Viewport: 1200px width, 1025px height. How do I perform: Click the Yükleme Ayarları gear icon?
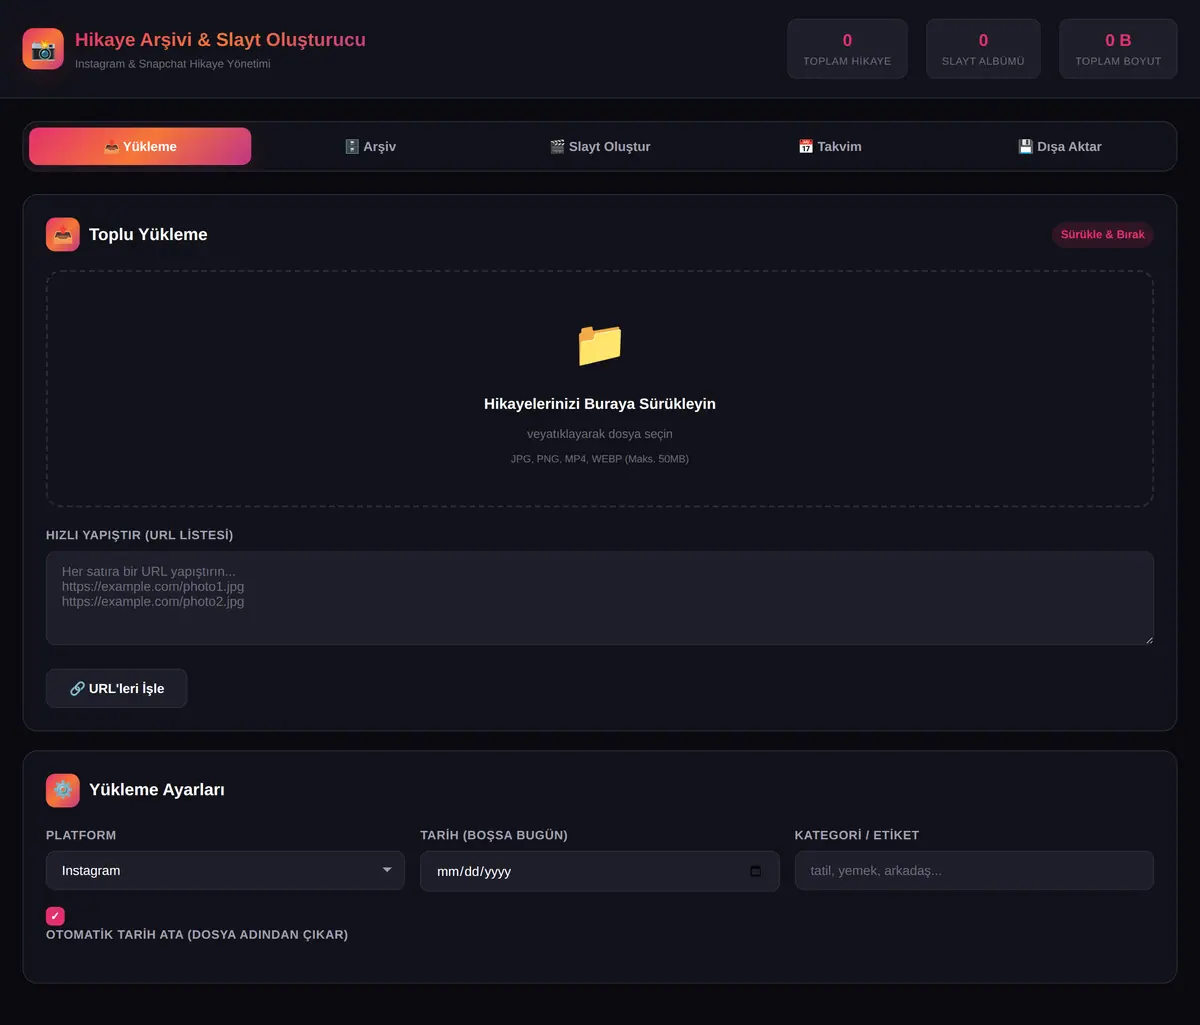(63, 790)
